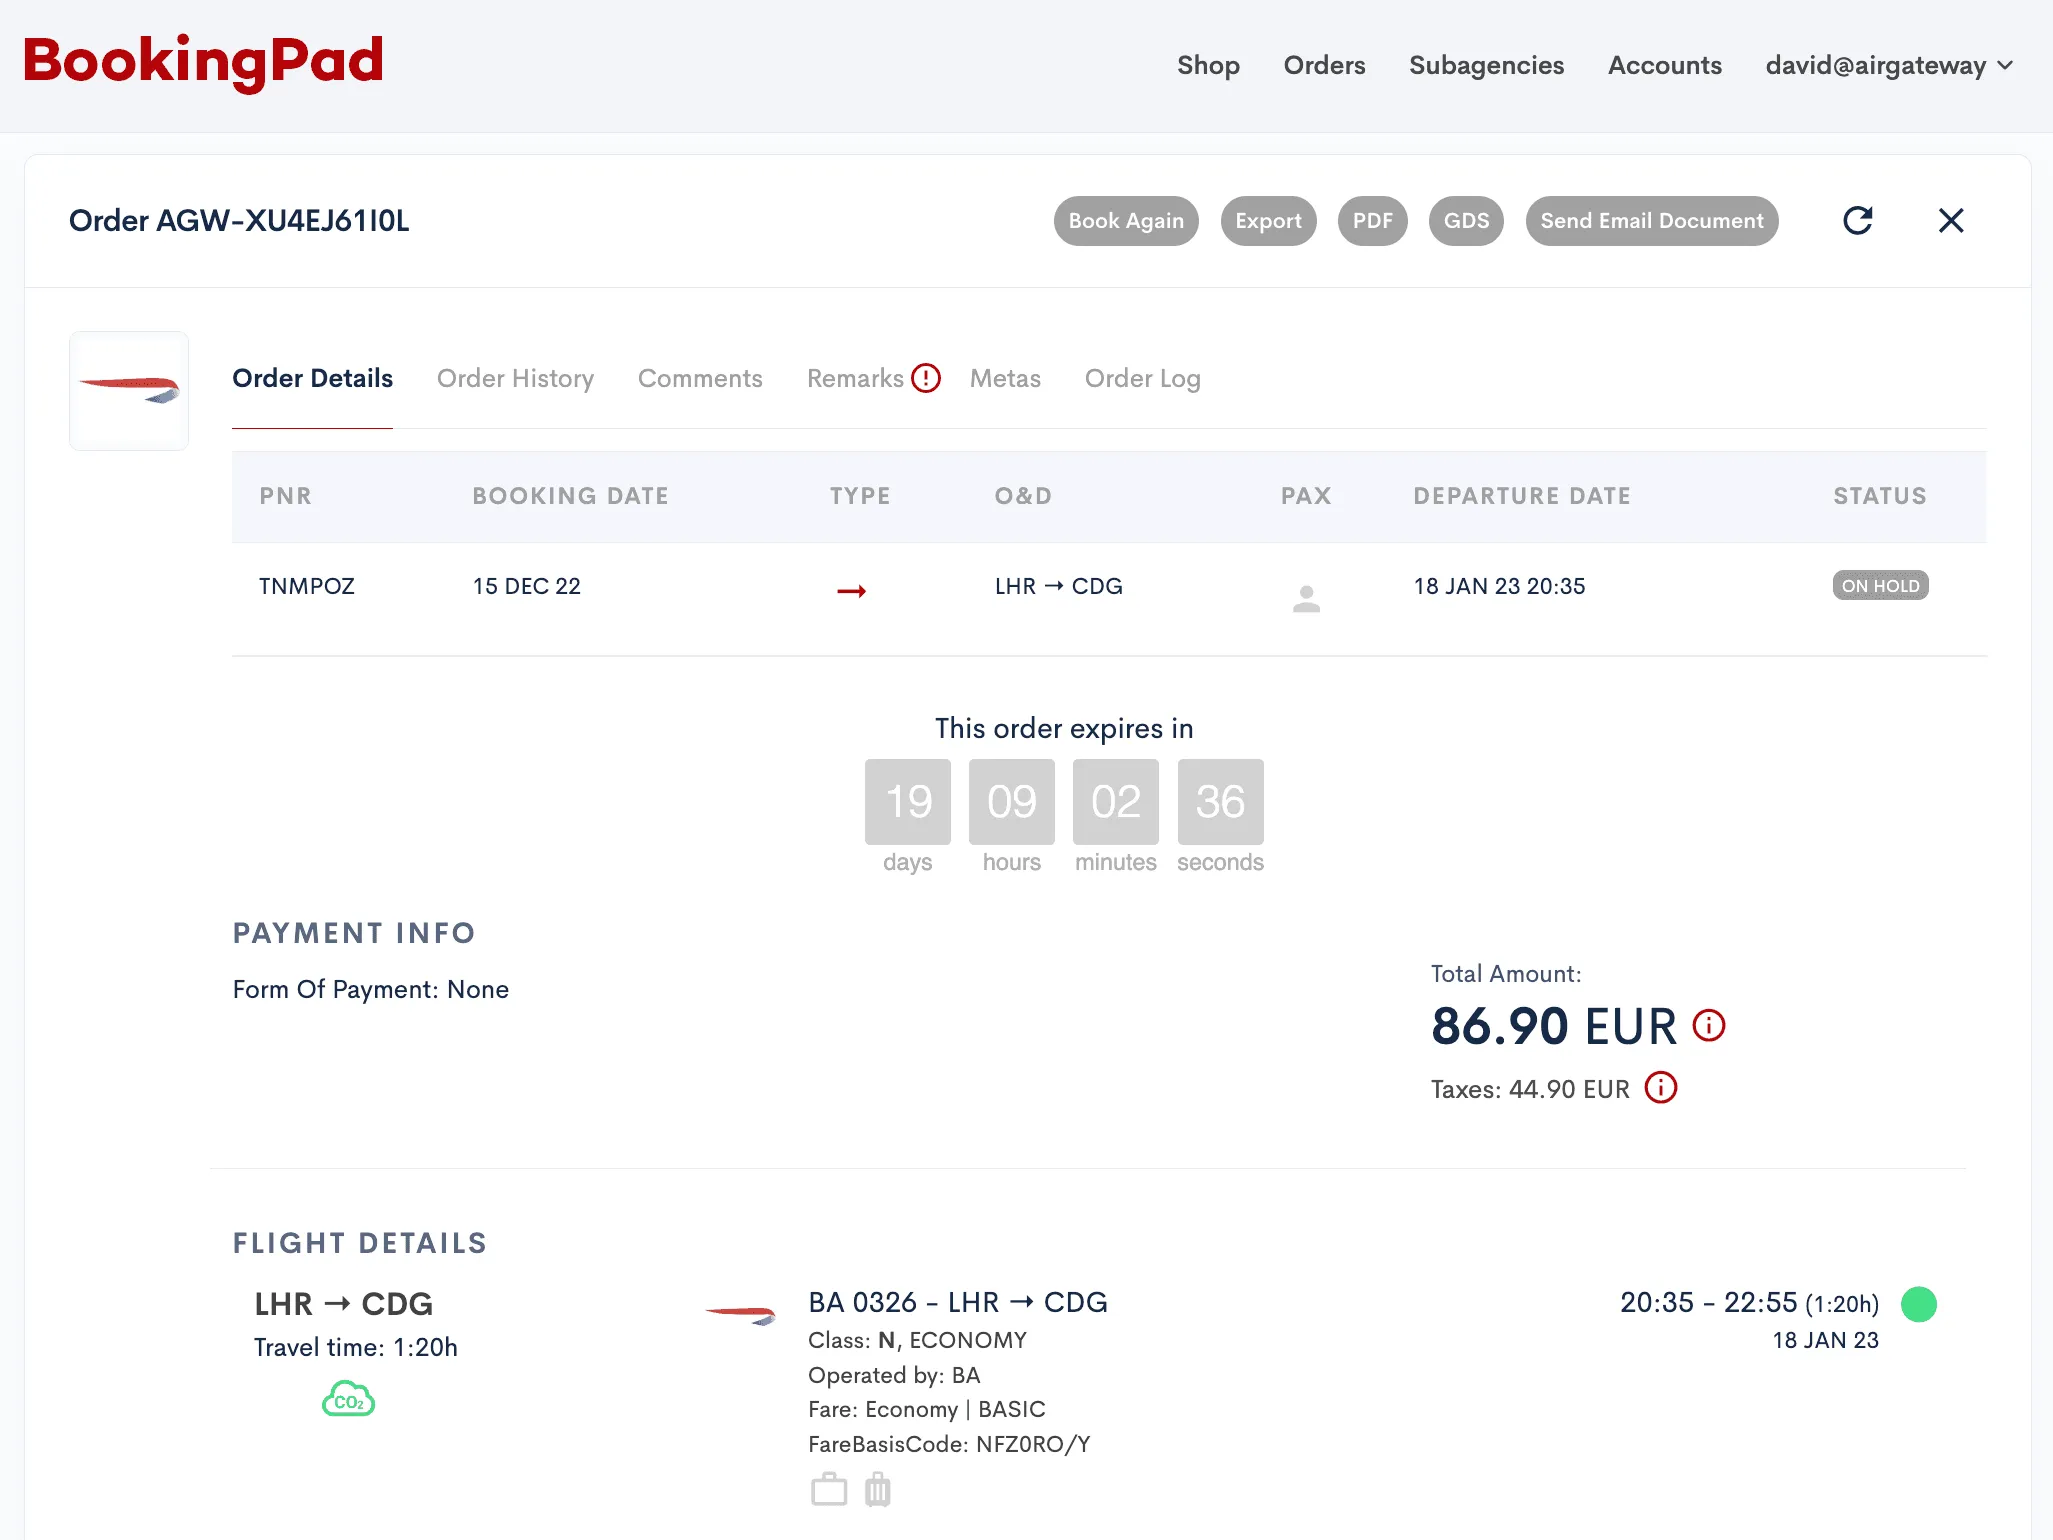This screenshot has width=2053, height=1540.
Task: Open the Comments tab
Action: [x=700, y=378]
